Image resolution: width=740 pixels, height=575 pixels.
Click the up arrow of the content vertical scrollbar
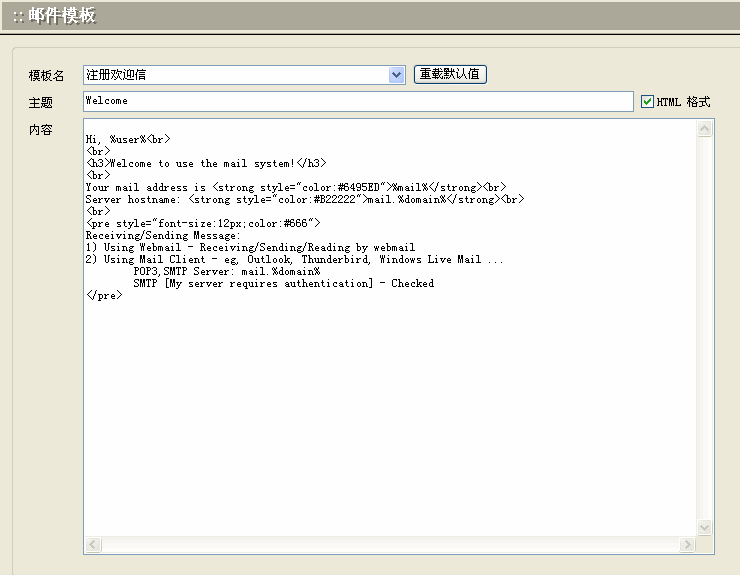[705, 128]
